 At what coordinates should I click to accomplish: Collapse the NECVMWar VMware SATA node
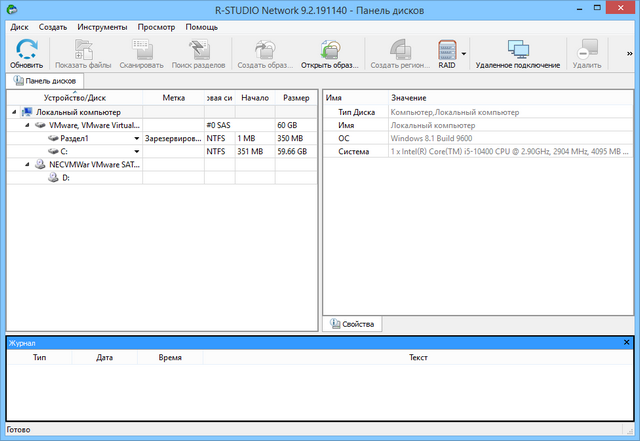pyautogui.click(x=28, y=165)
